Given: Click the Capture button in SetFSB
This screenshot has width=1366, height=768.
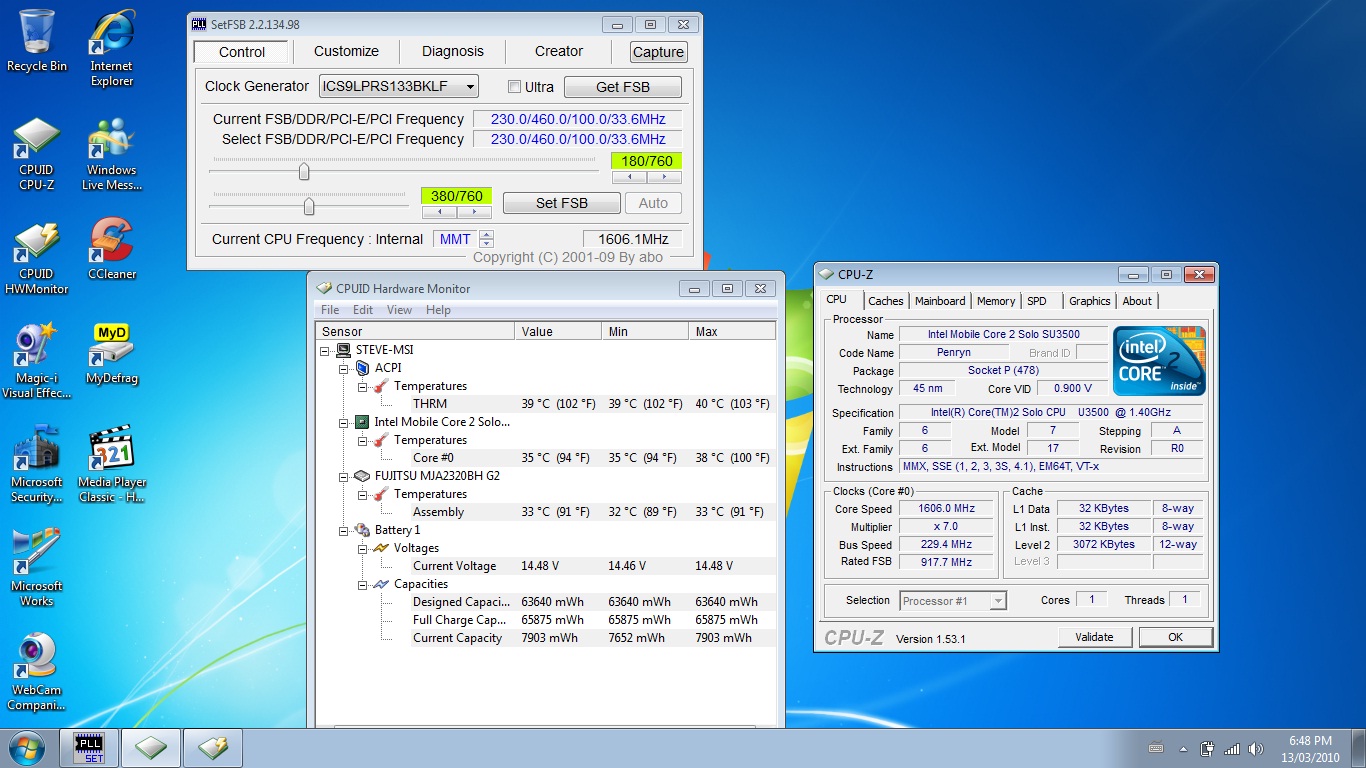Looking at the screenshot, I should pyautogui.click(x=659, y=52).
